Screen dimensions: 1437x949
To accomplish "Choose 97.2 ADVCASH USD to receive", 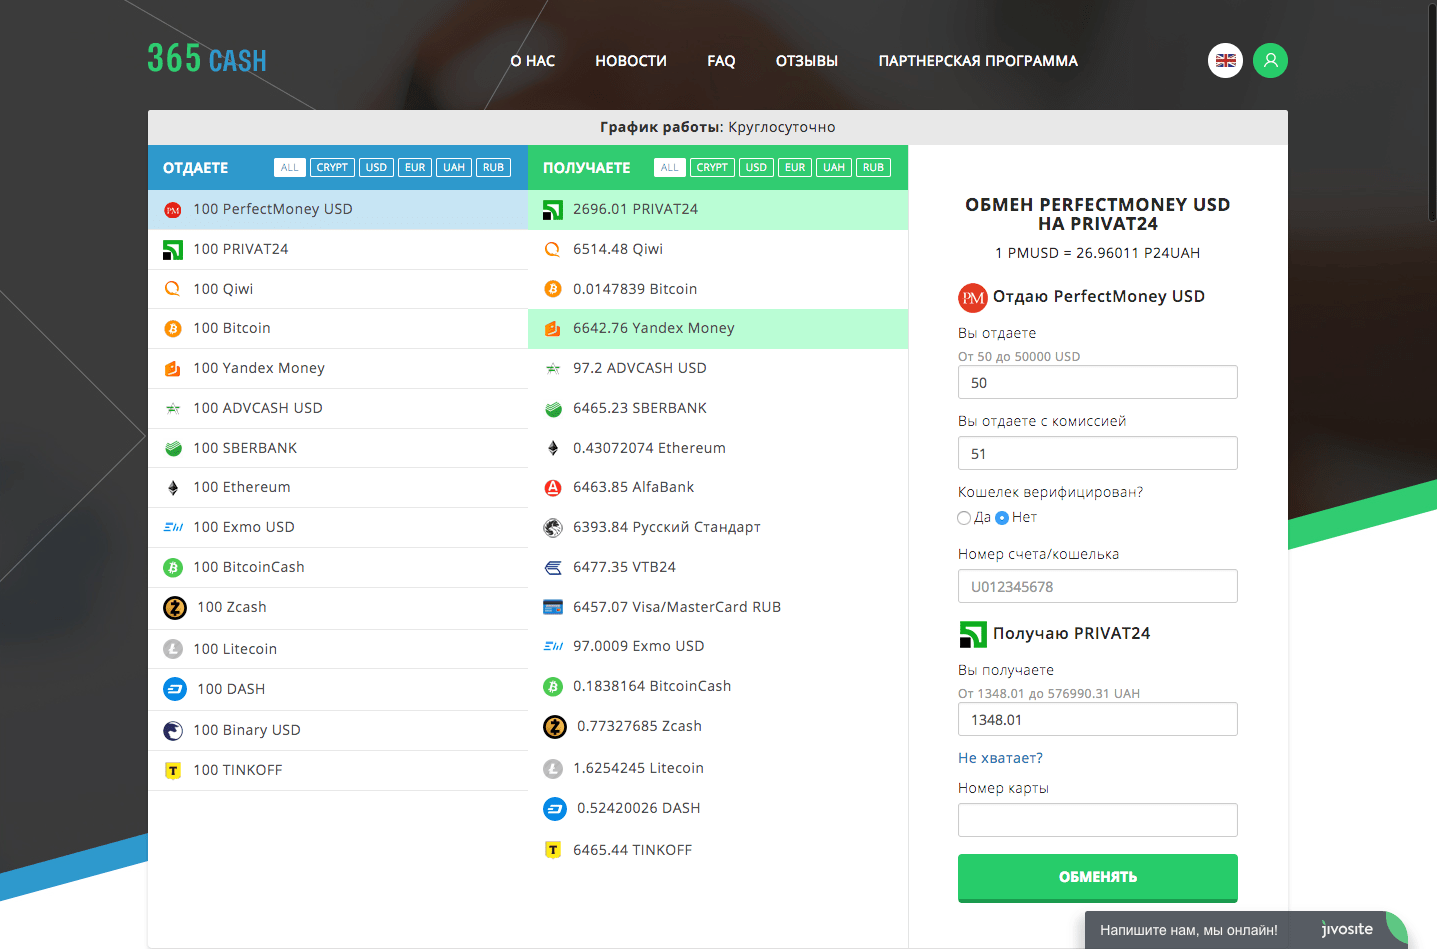I will (718, 369).
